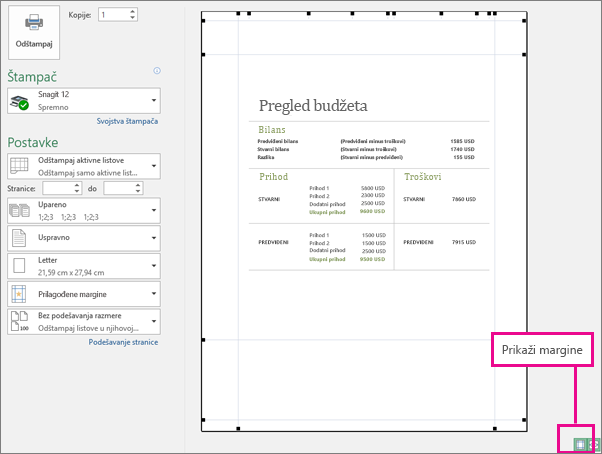This screenshot has height=454, width=602.
Task: Open the Letter paper size dropdown
Action: 84,266
